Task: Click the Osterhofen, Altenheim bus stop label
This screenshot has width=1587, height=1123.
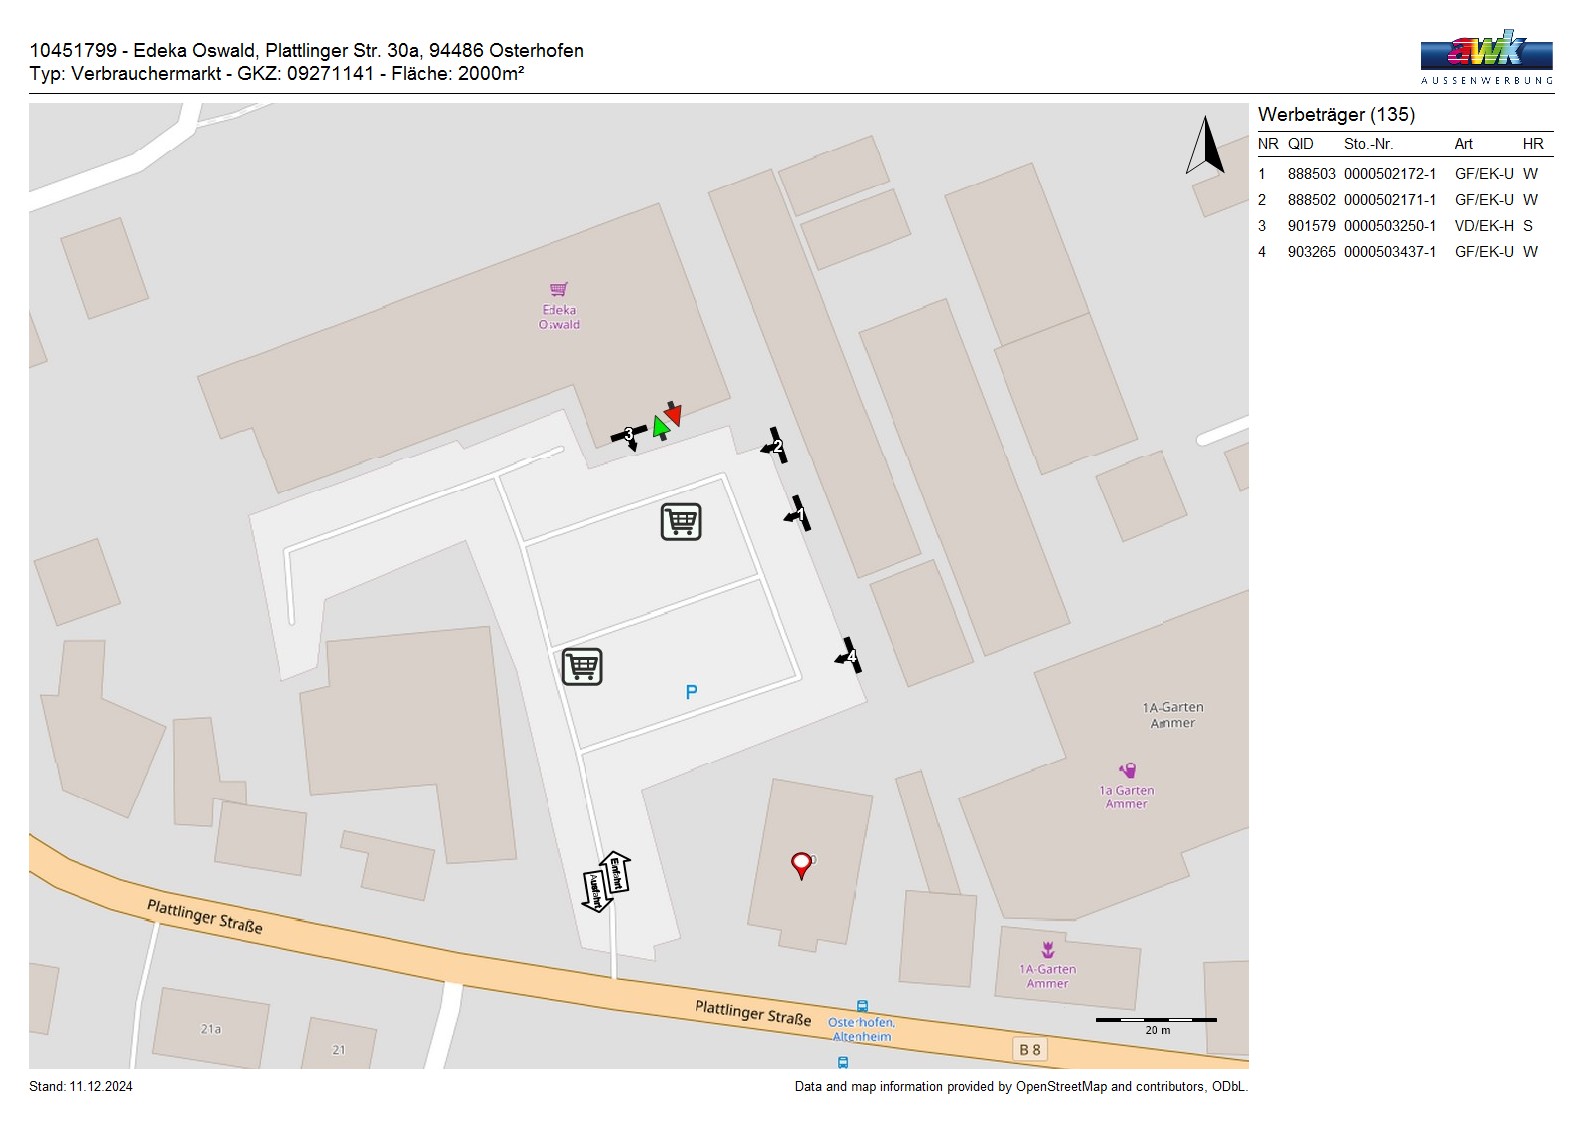Action: point(861,1029)
